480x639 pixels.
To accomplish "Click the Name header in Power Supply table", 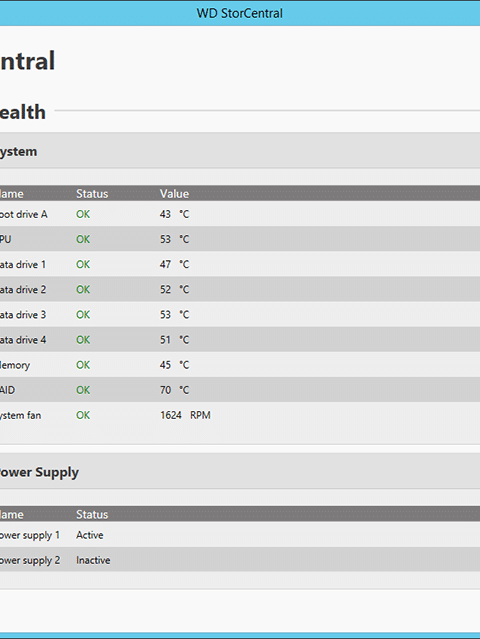I will coord(12,514).
